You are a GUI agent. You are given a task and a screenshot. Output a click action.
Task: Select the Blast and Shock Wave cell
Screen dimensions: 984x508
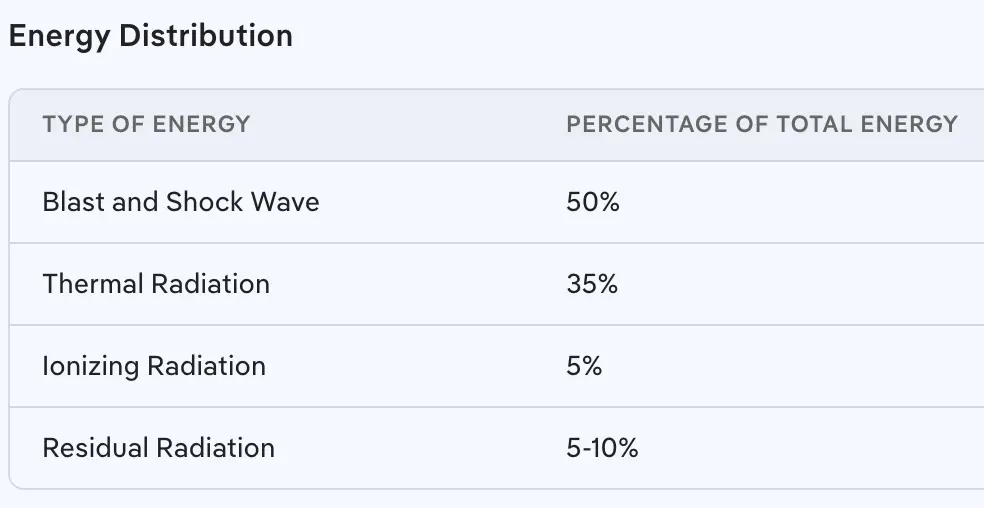(x=181, y=202)
